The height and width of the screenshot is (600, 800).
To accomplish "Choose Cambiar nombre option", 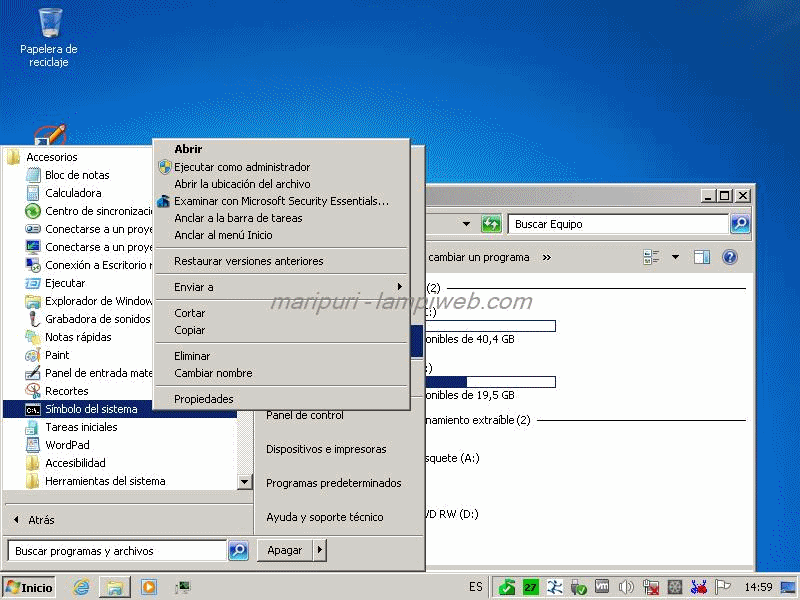I will [281, 373].
